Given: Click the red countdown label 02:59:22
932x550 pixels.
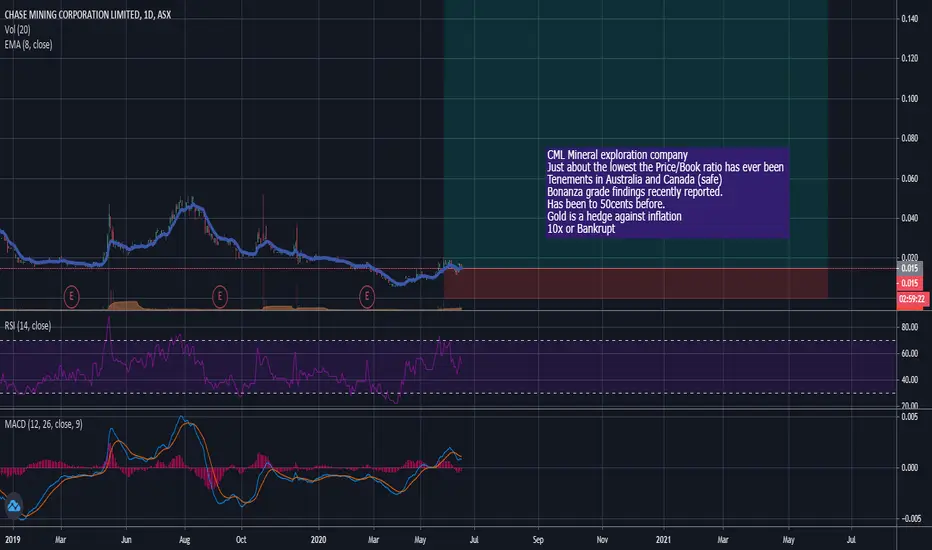Looking at the screenshot, I should coord(912,298).
